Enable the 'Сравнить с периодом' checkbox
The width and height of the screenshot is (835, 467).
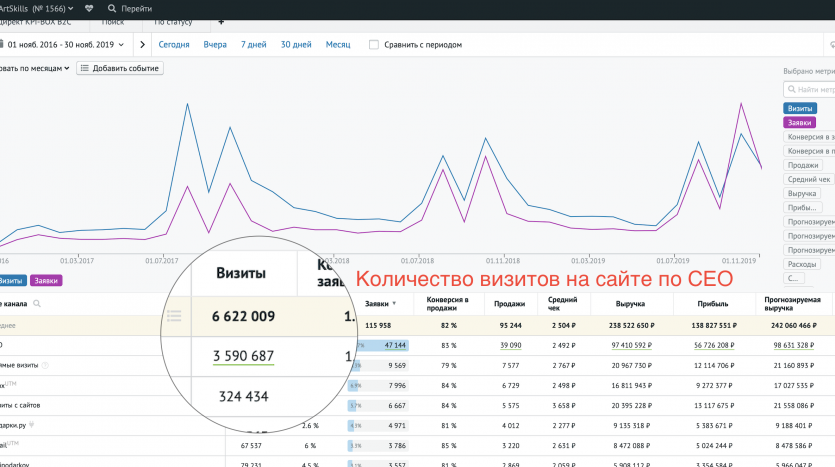(x=374, y=45)
